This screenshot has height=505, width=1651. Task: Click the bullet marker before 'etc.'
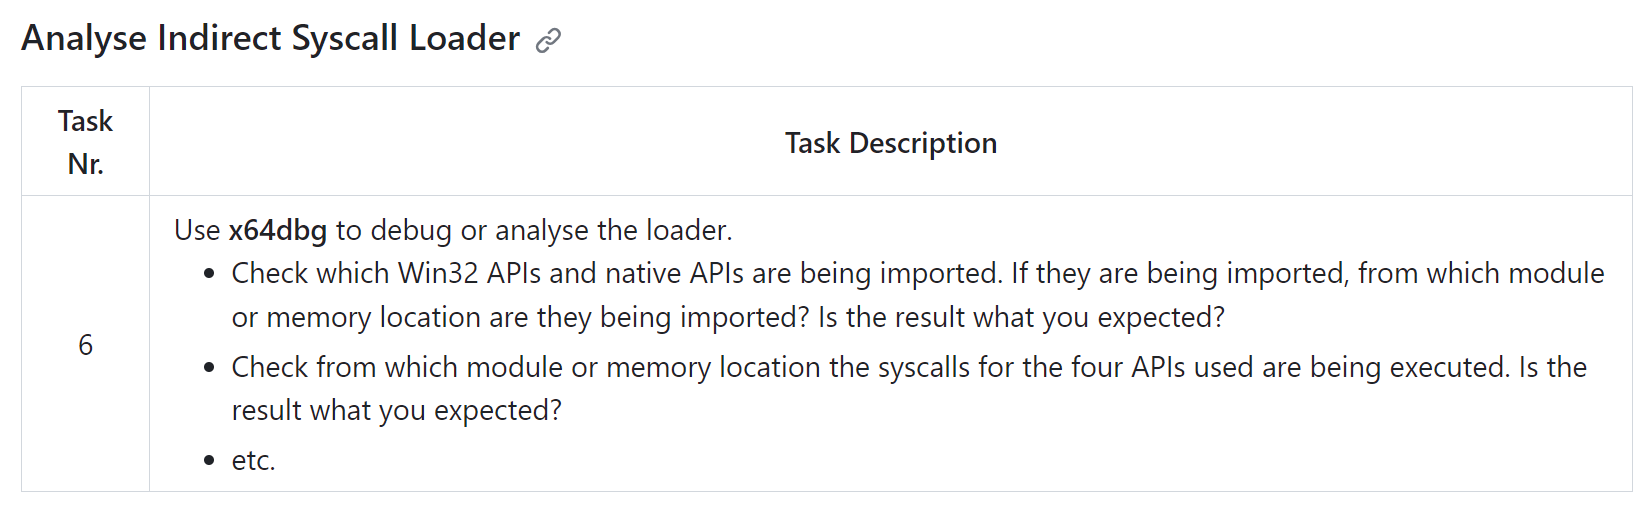pos(209,461)
